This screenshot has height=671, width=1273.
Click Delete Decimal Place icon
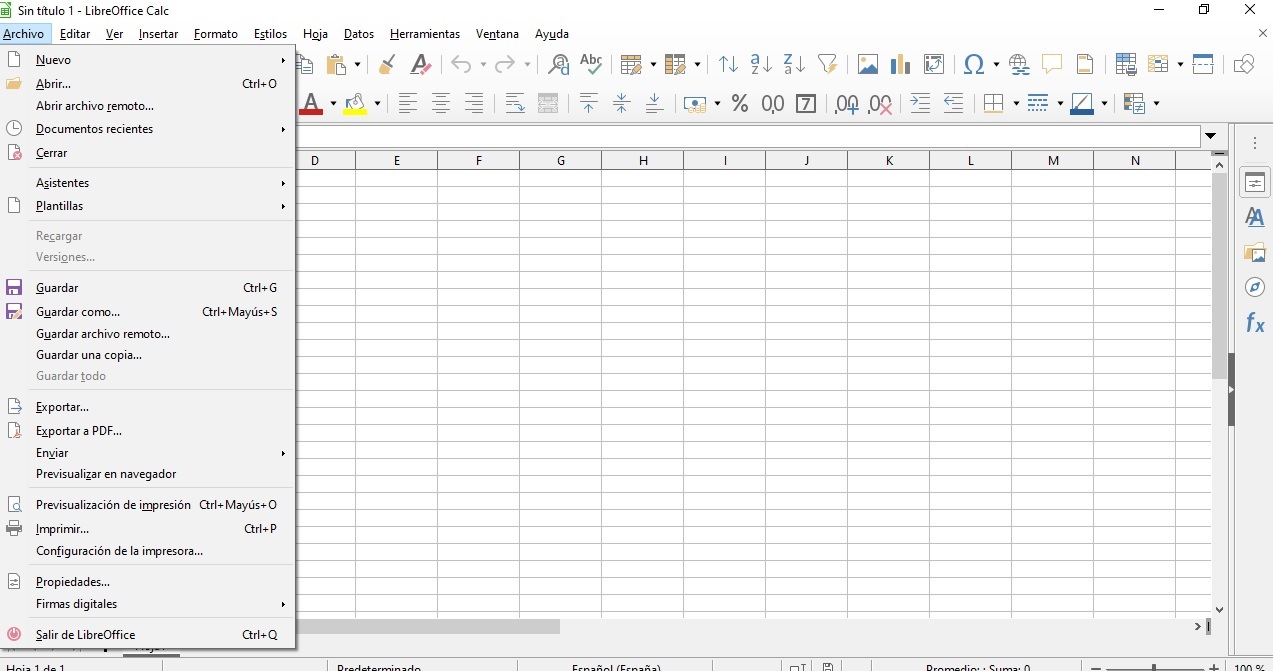click(880, 103)
